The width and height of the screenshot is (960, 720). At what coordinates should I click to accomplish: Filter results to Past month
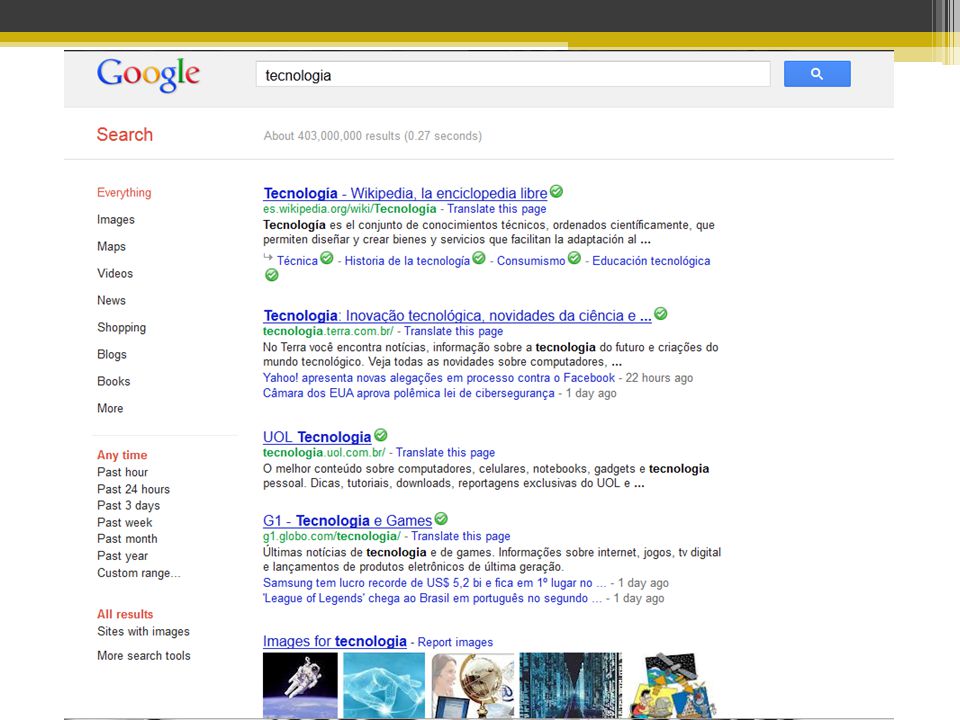pos(127,539)
